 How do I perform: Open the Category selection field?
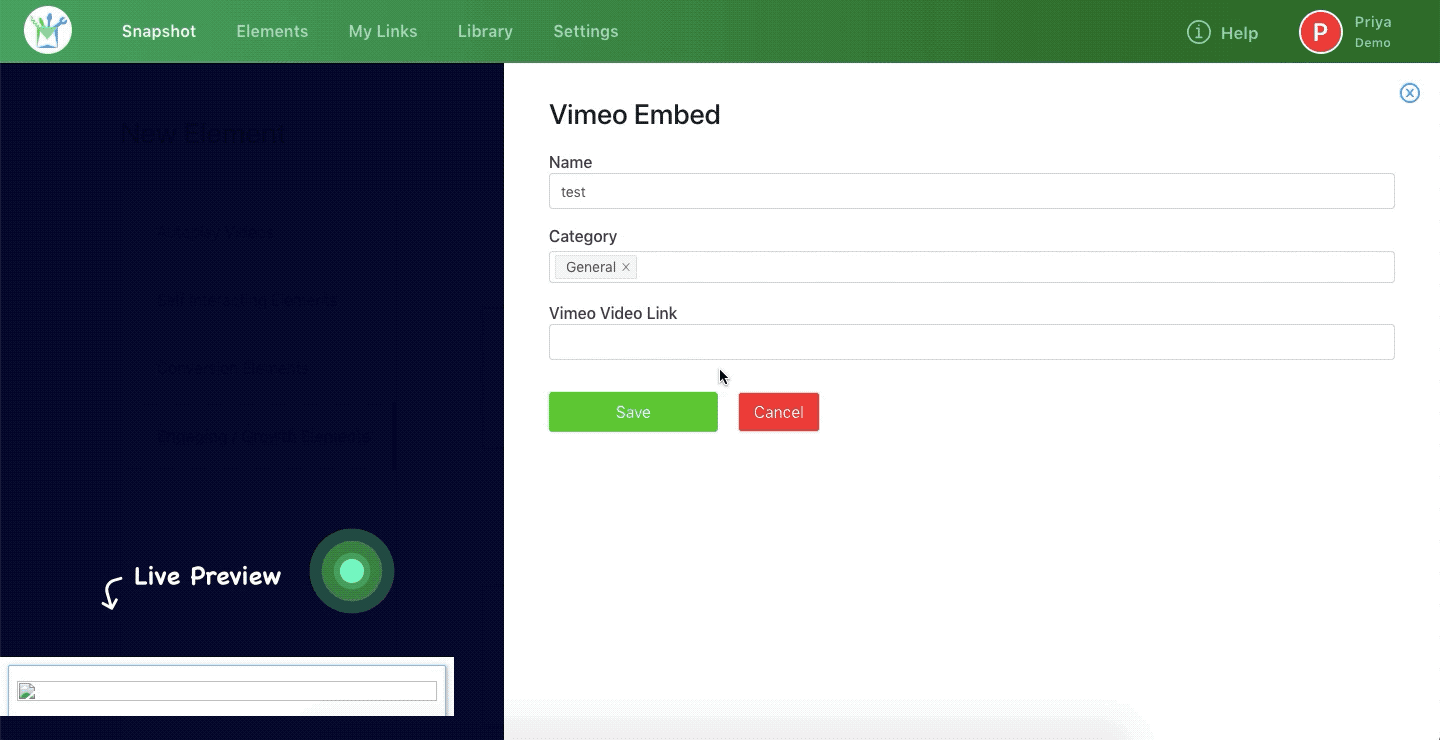(971, 267)
